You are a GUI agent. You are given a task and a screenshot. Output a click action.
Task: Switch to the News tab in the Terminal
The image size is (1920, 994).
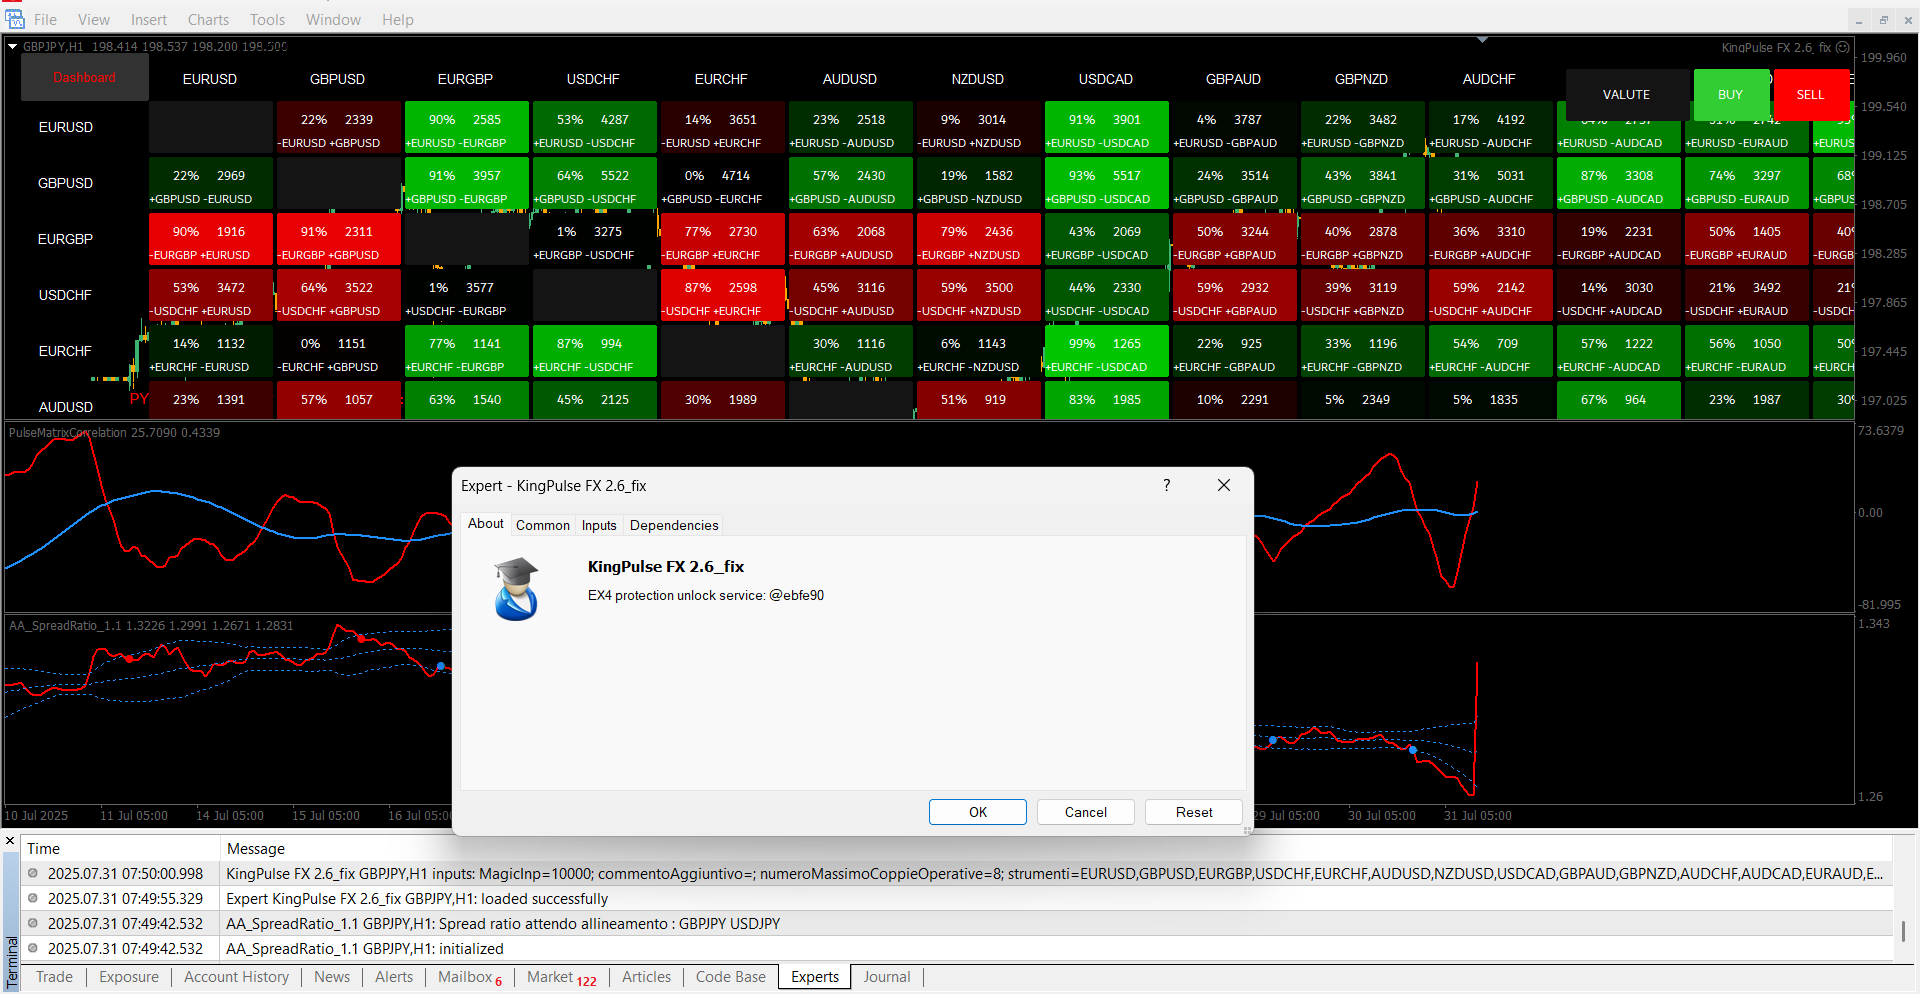point(332,977)
